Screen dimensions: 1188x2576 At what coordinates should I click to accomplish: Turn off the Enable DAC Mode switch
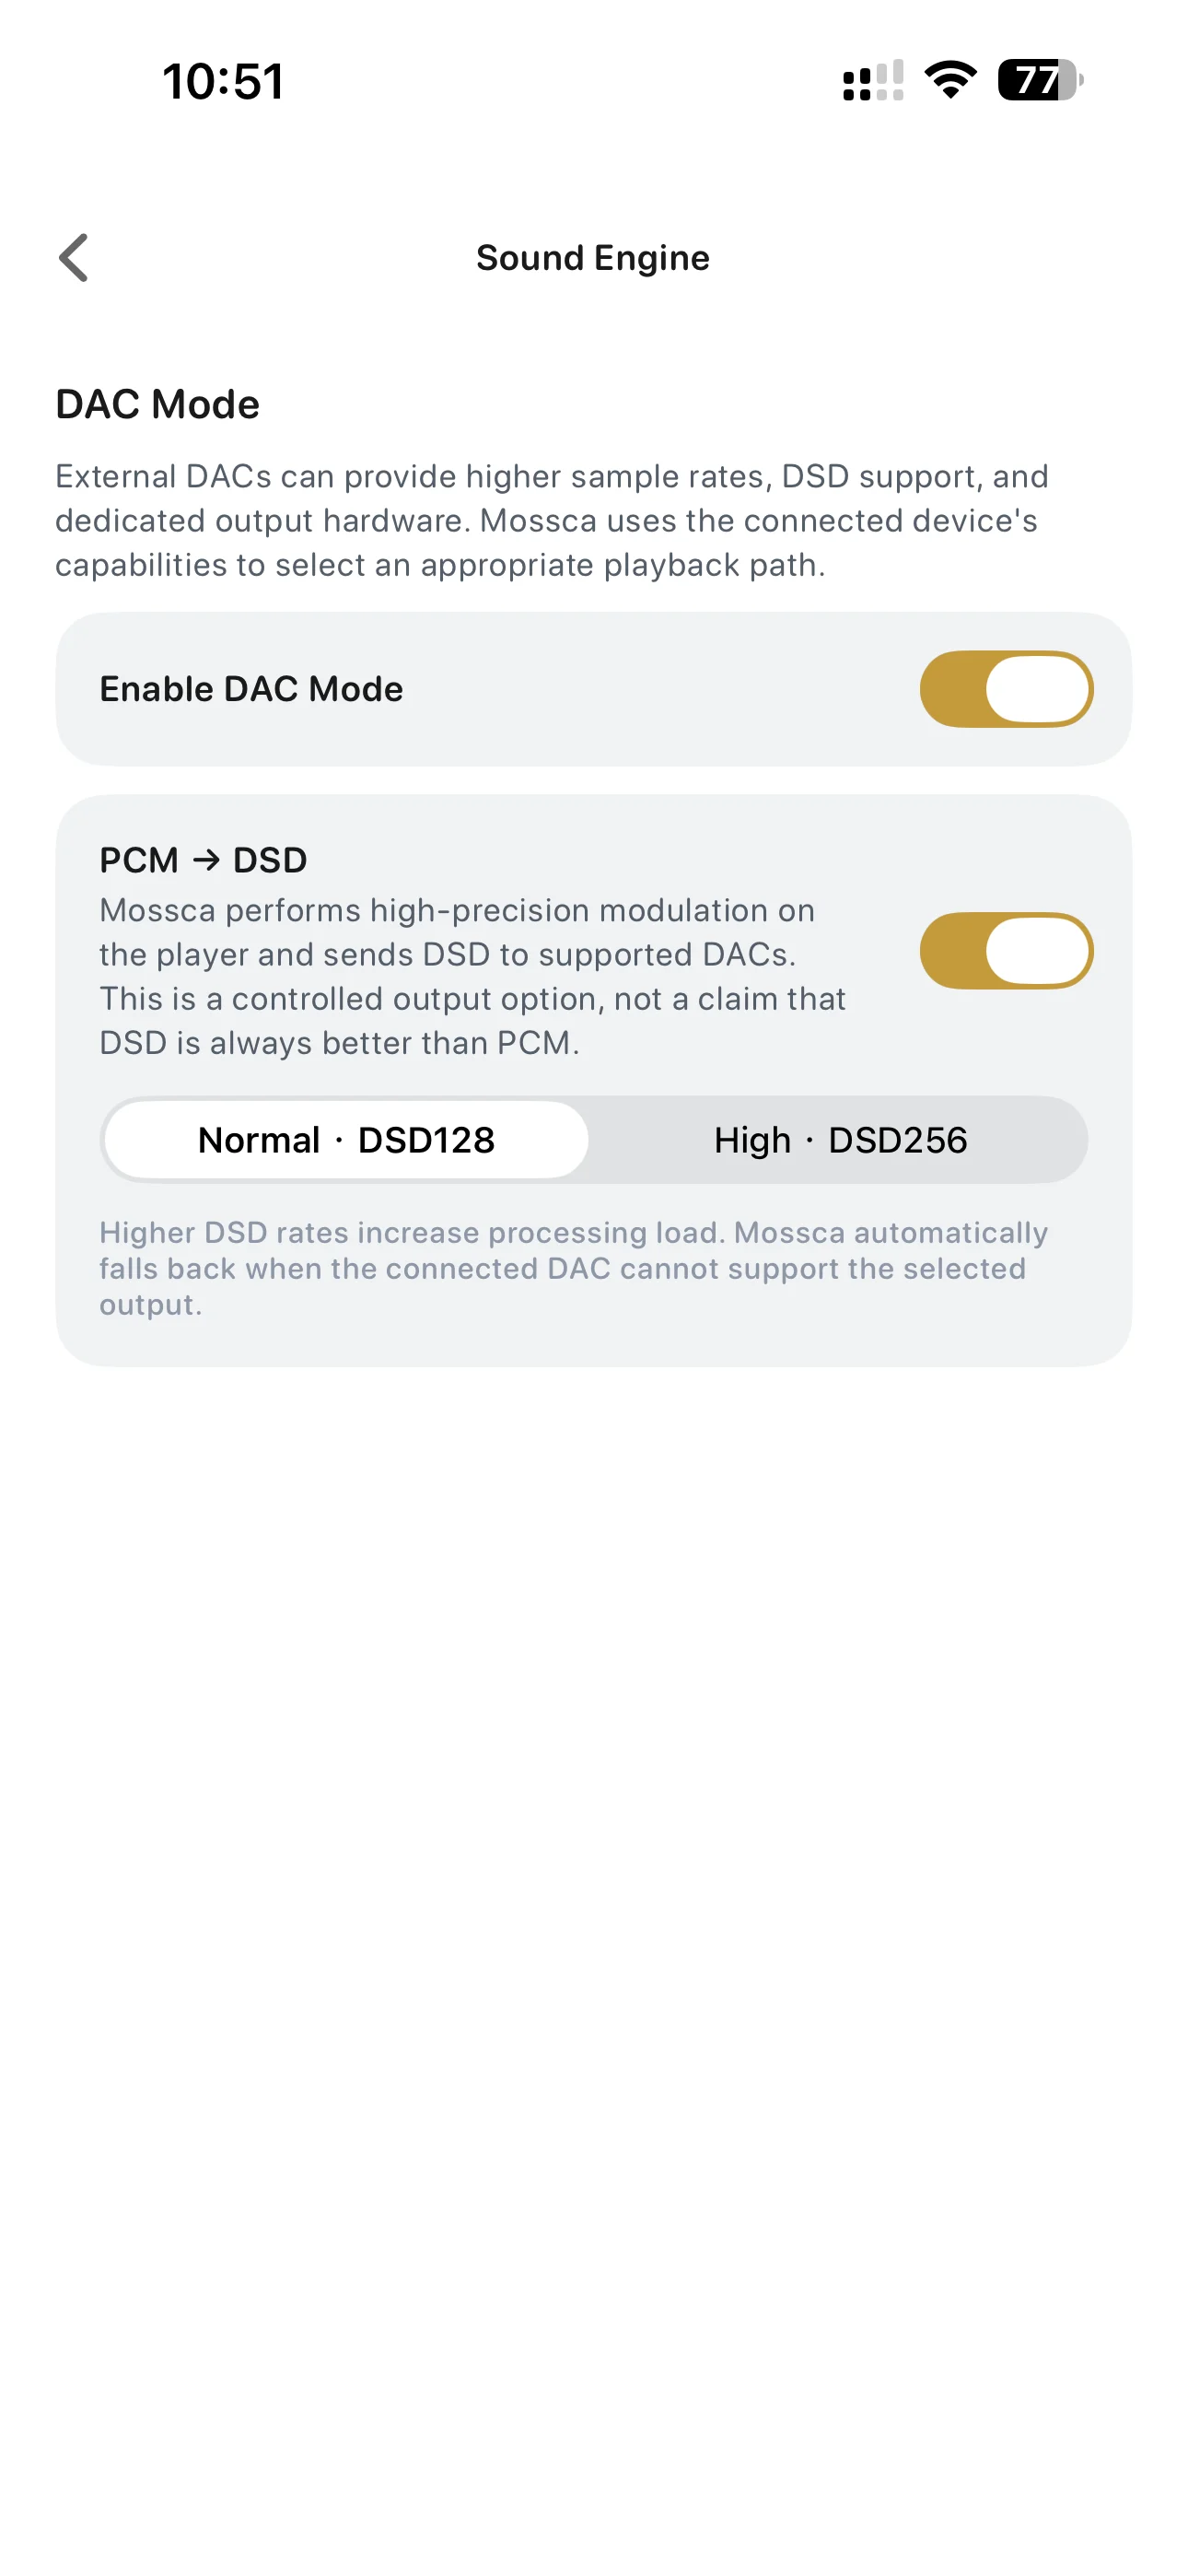pyautogui.click(x=1006, y=689)
